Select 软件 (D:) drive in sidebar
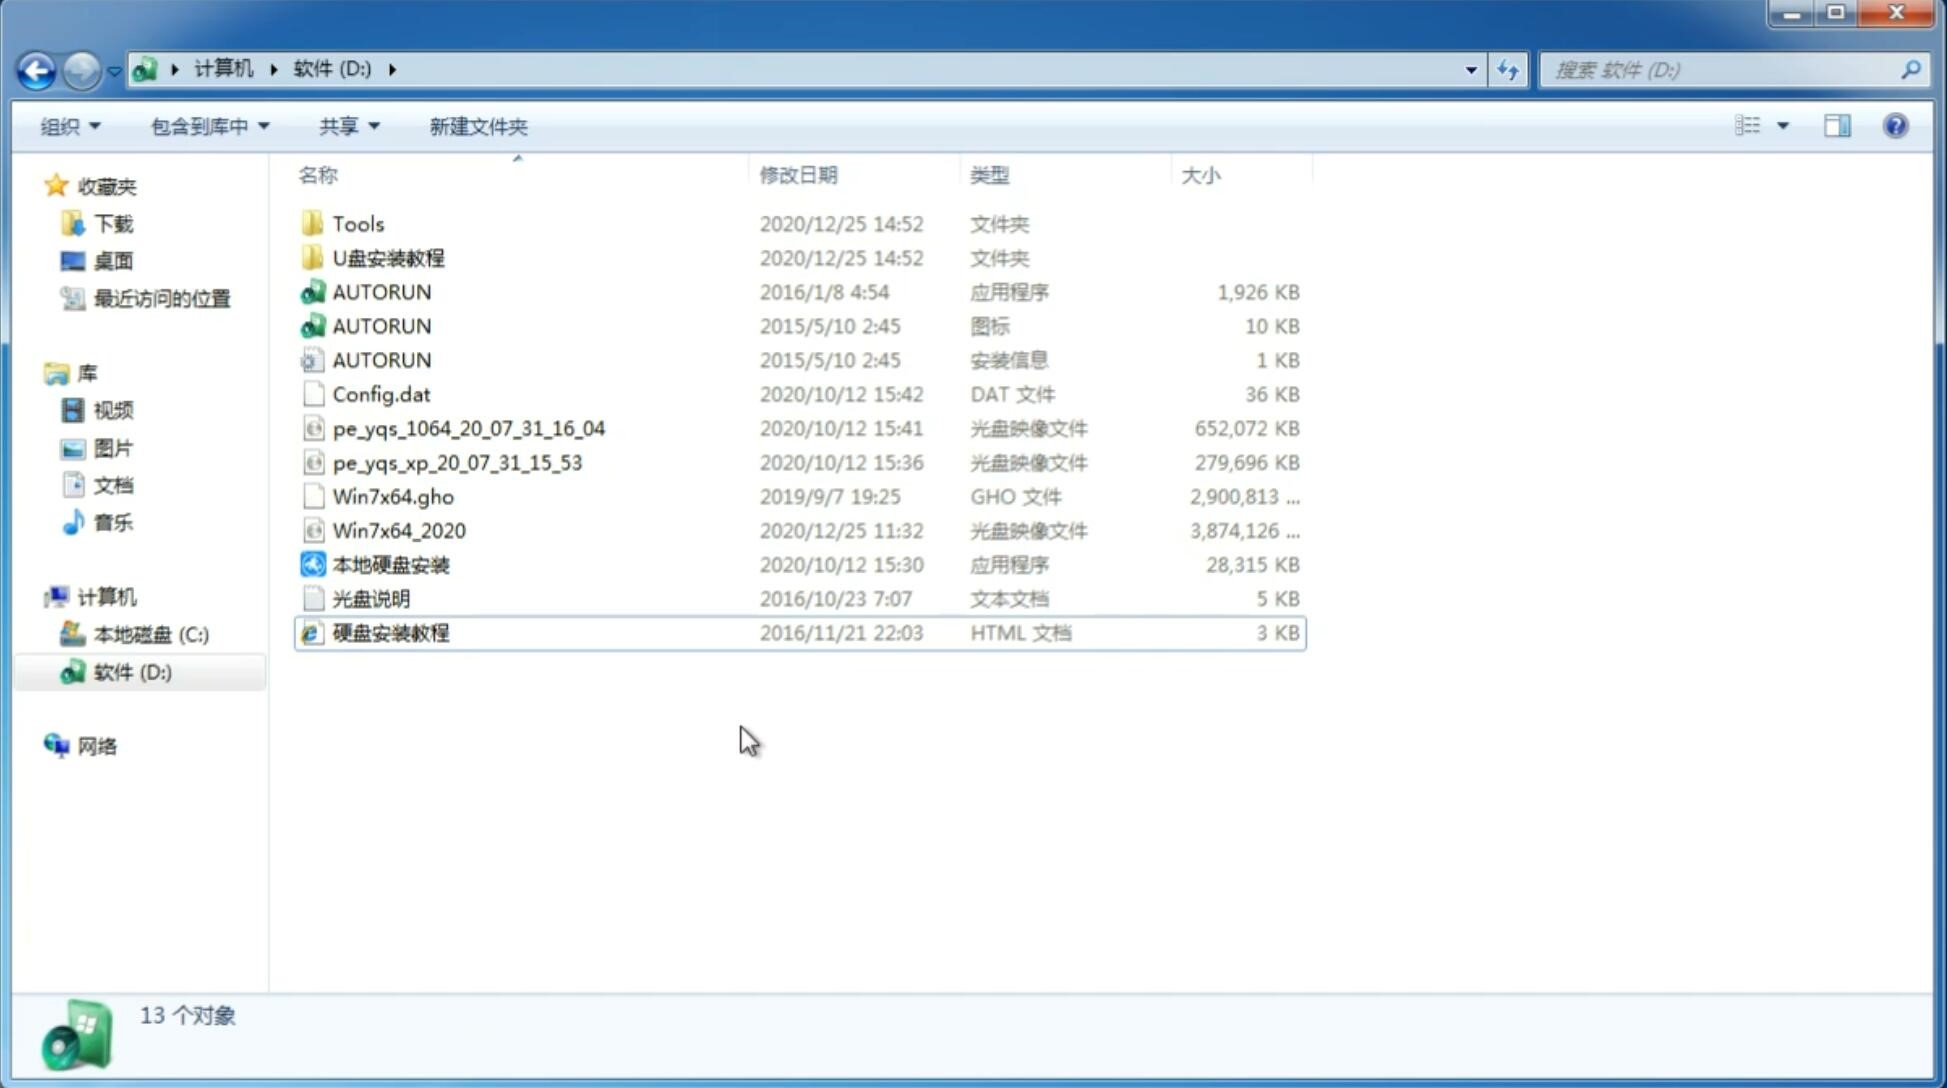 (131, 671)
